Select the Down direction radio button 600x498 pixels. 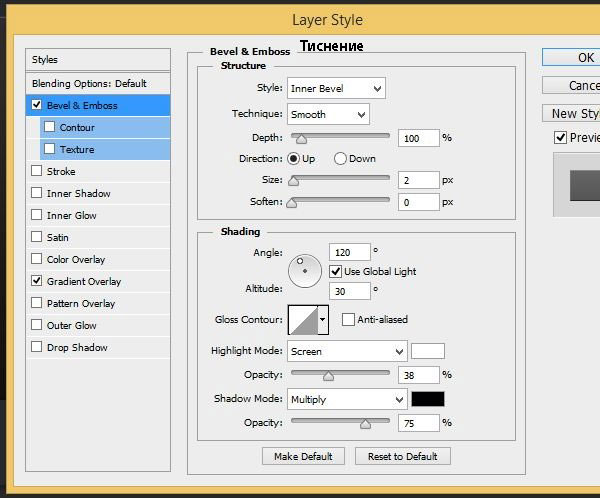pyautogui.click(x=340, y=159)
